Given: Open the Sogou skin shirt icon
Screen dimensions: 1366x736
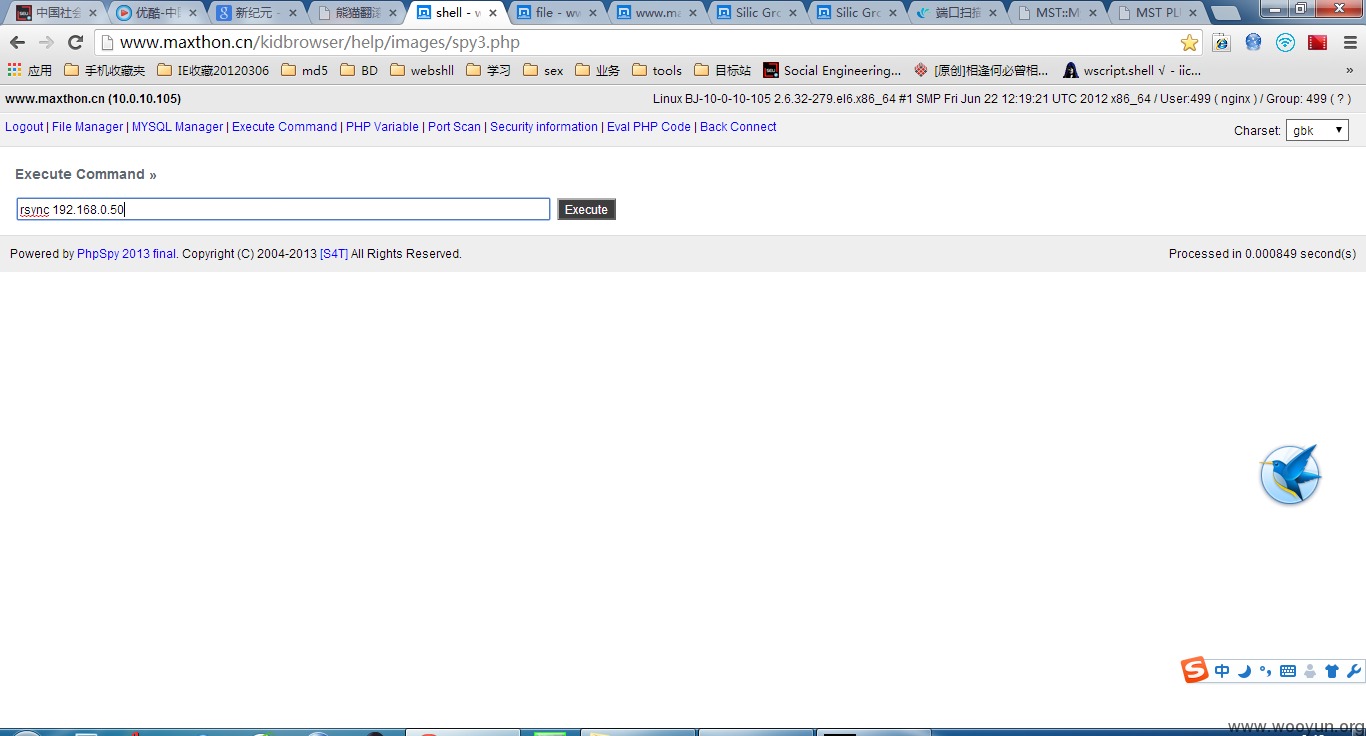Looking at the screenshot, I should click(x=1332, y=671).
